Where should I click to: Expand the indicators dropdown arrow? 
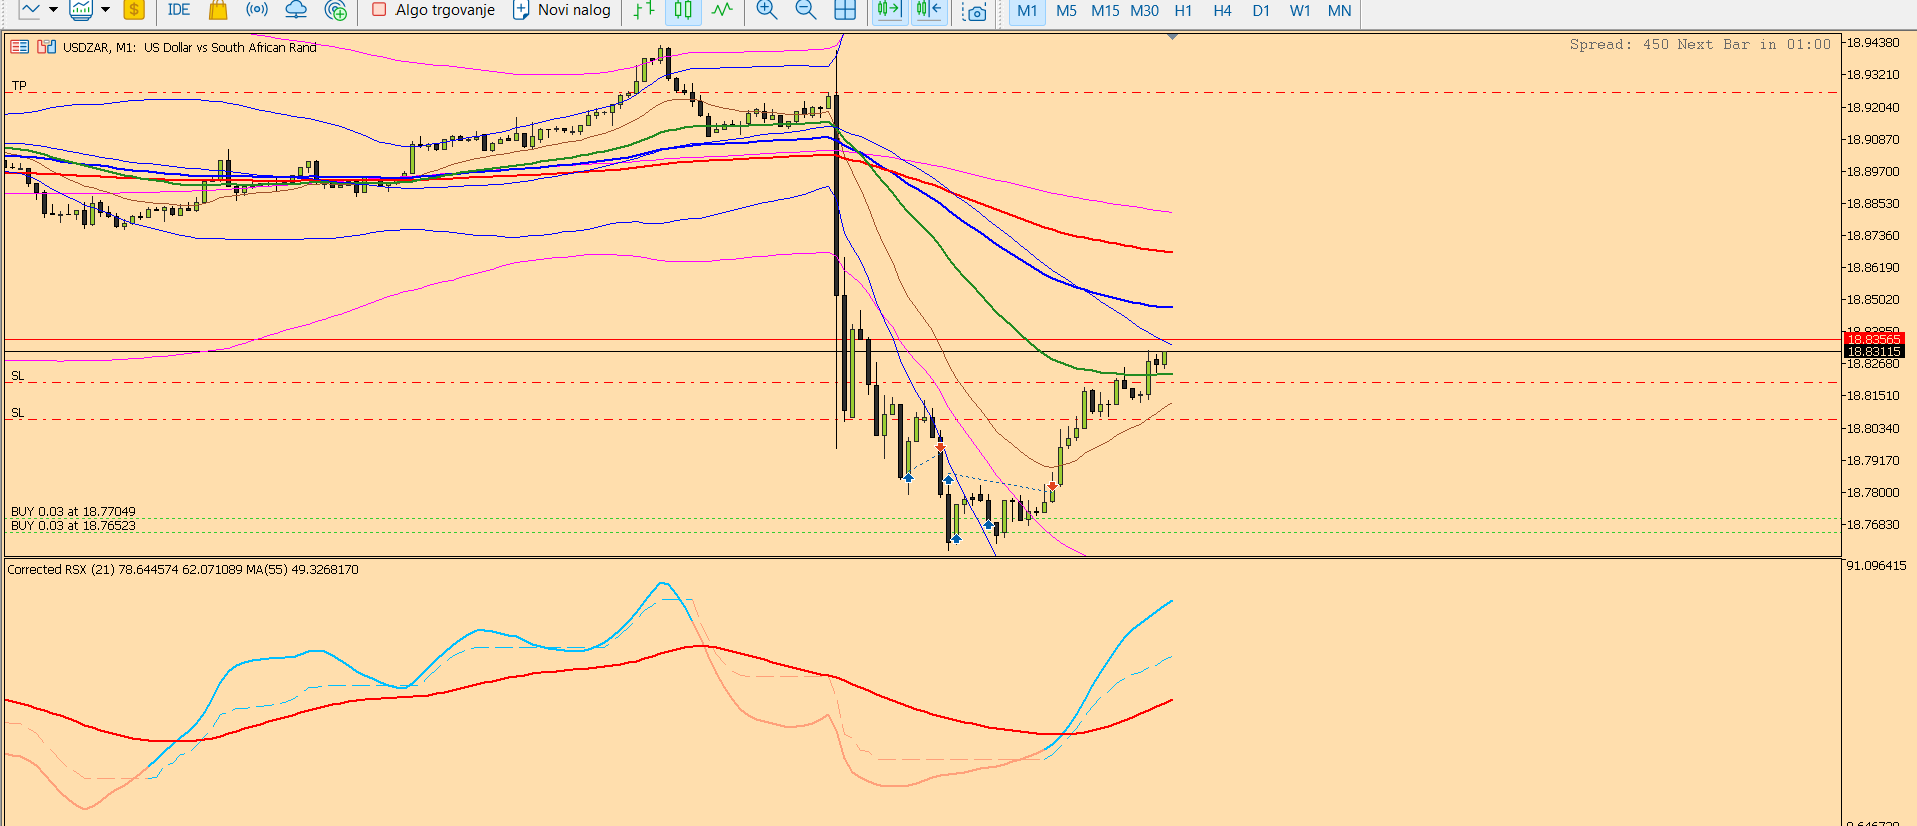(x=105, y=10)
